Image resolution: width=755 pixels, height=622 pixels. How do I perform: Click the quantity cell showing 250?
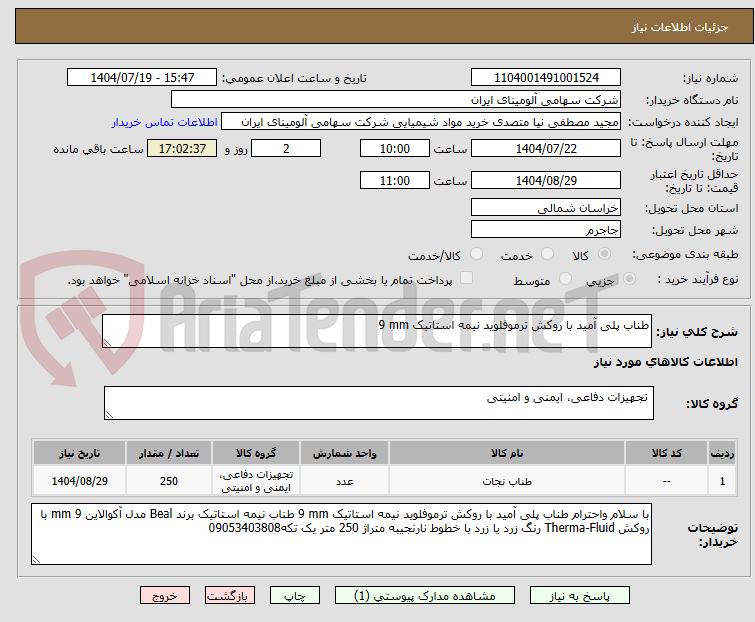(x=169, y=481)
